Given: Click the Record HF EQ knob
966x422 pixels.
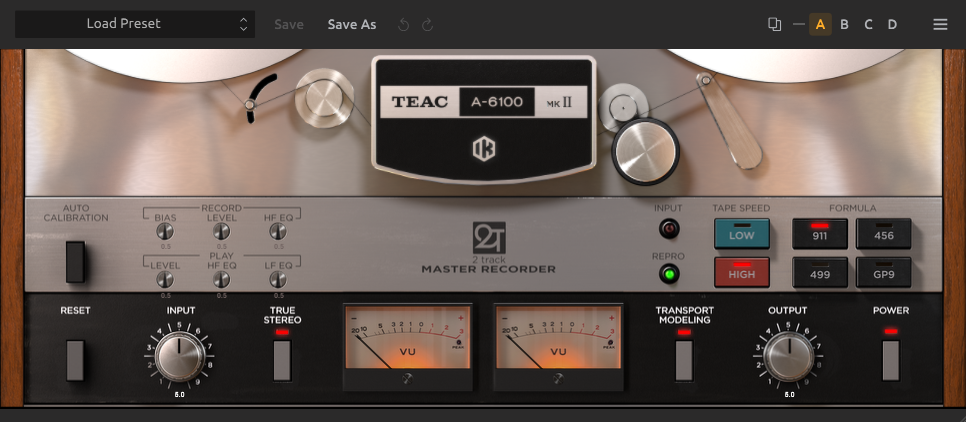Looking at the screenshot, I should click(278, 232).
